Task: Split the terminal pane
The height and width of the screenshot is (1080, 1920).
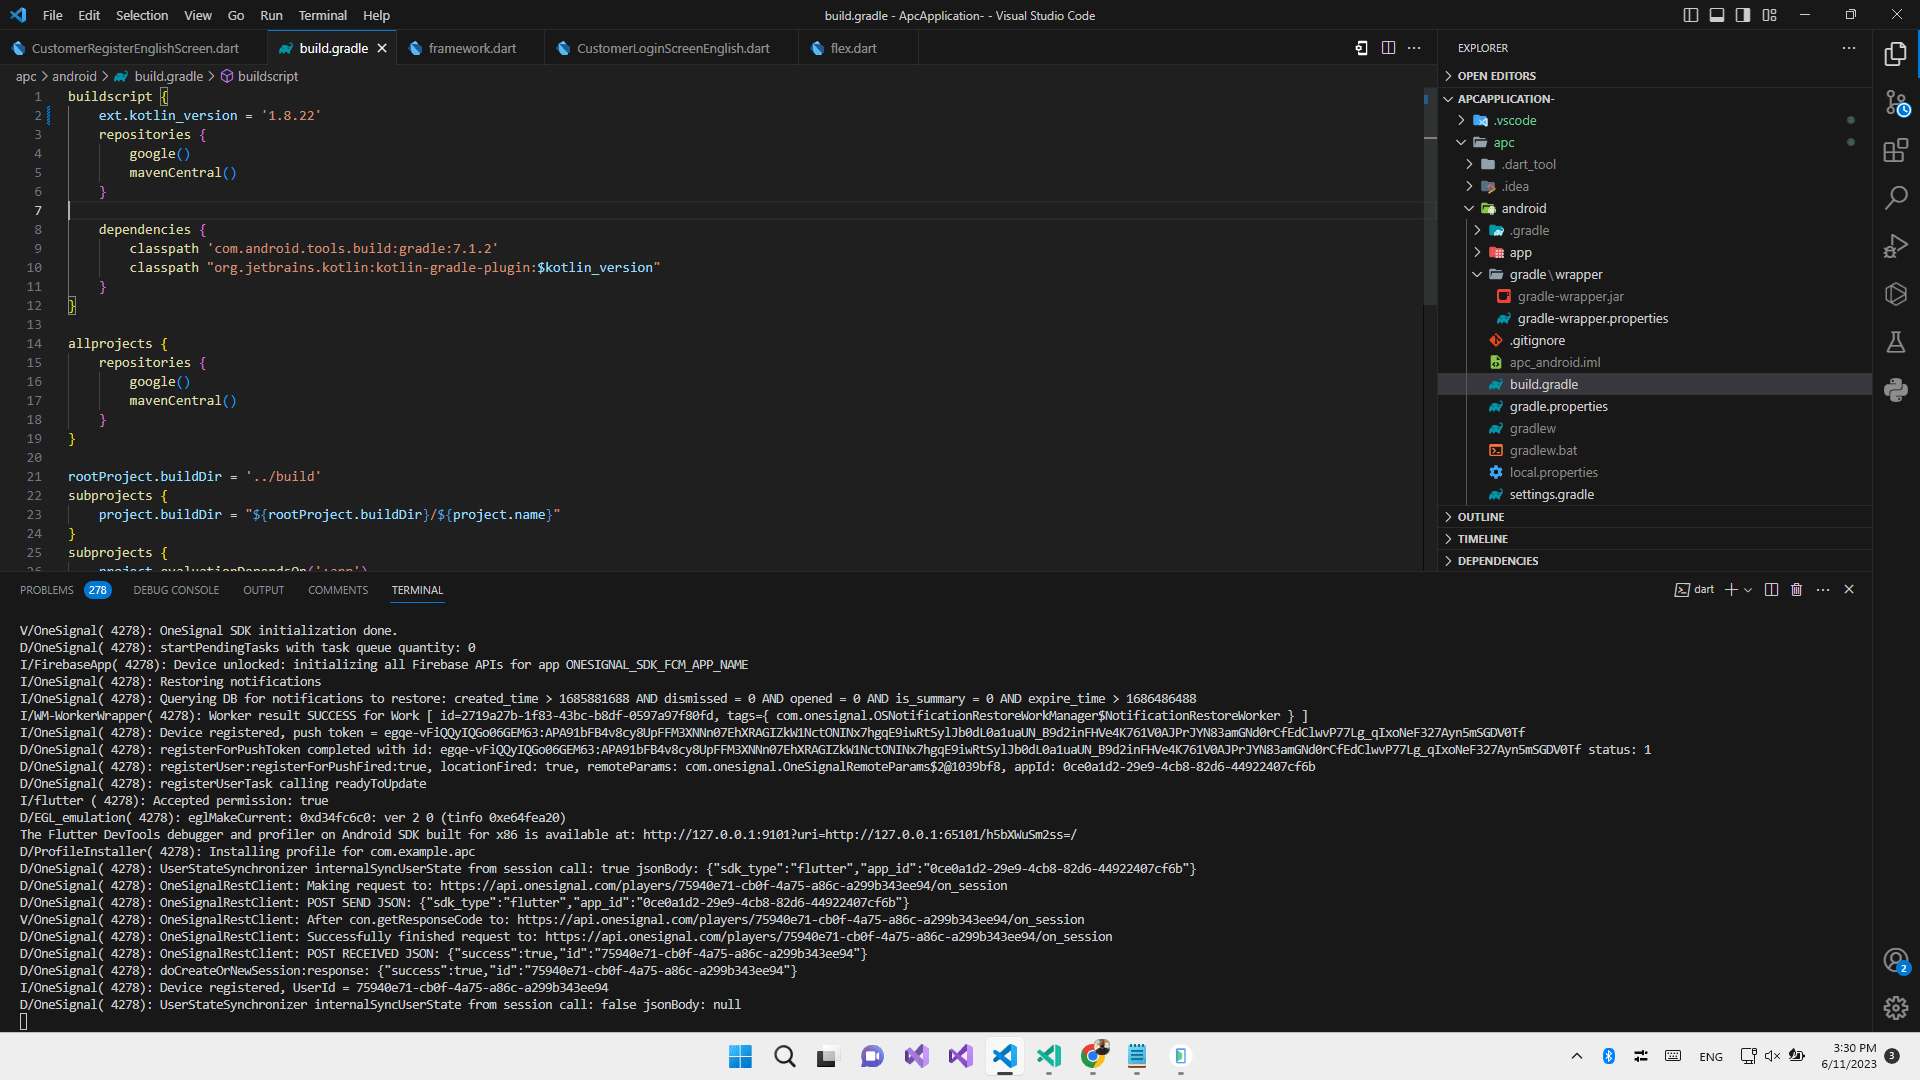Action: pyautogui.click(x=1771, y=589)
